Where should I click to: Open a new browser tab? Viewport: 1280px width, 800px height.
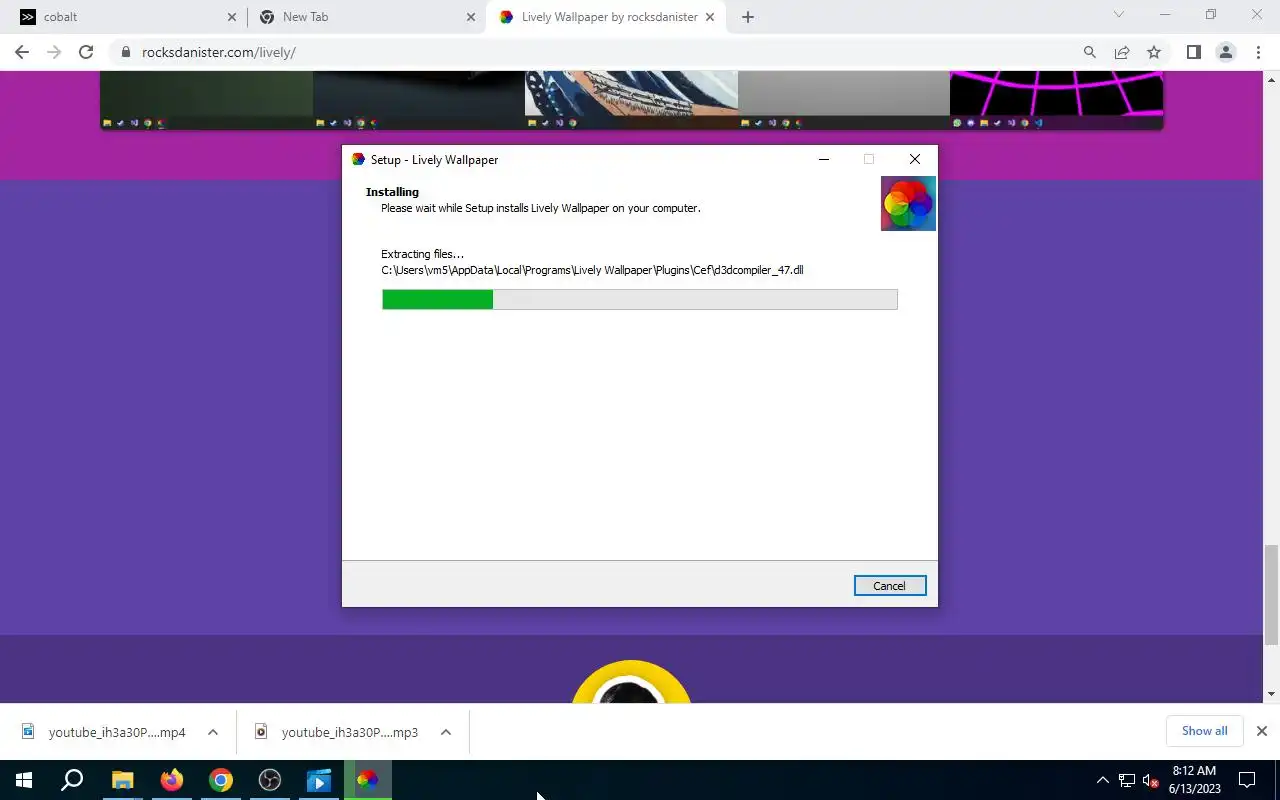point(748,17)
